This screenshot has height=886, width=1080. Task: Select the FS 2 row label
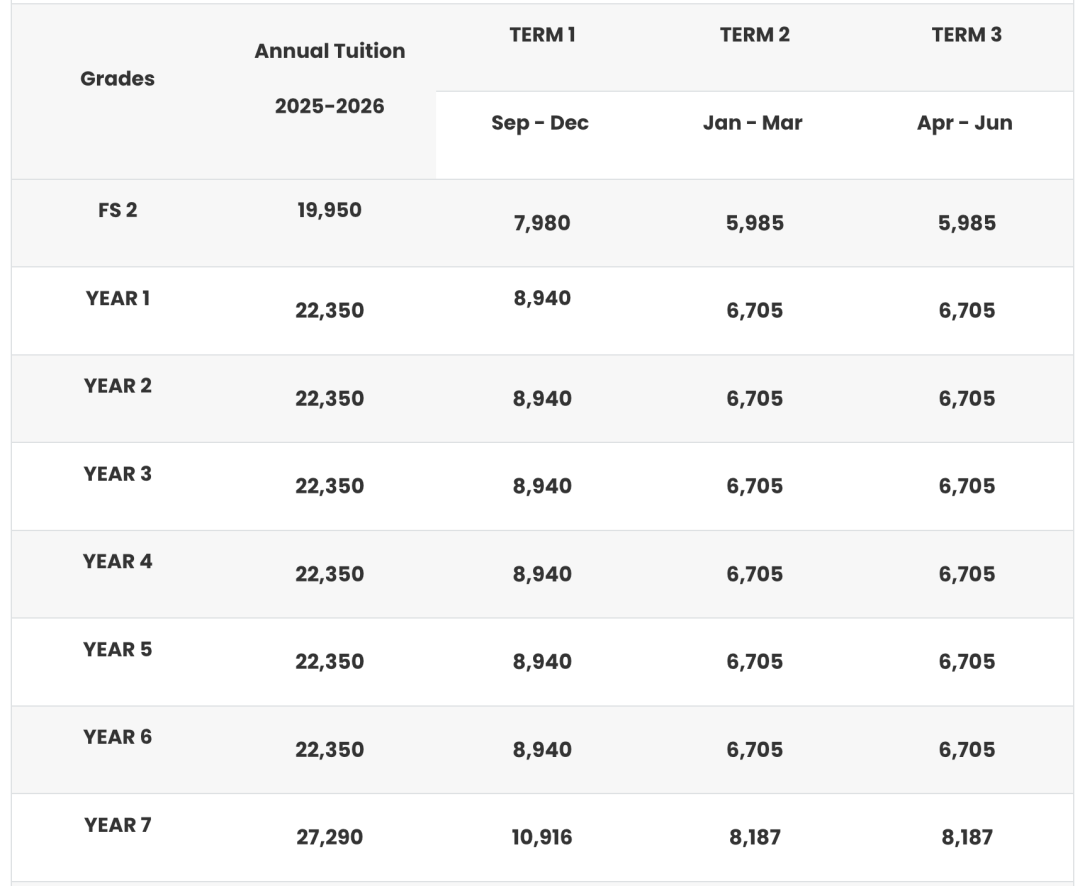pyautogui.click(x=118, y=210)
